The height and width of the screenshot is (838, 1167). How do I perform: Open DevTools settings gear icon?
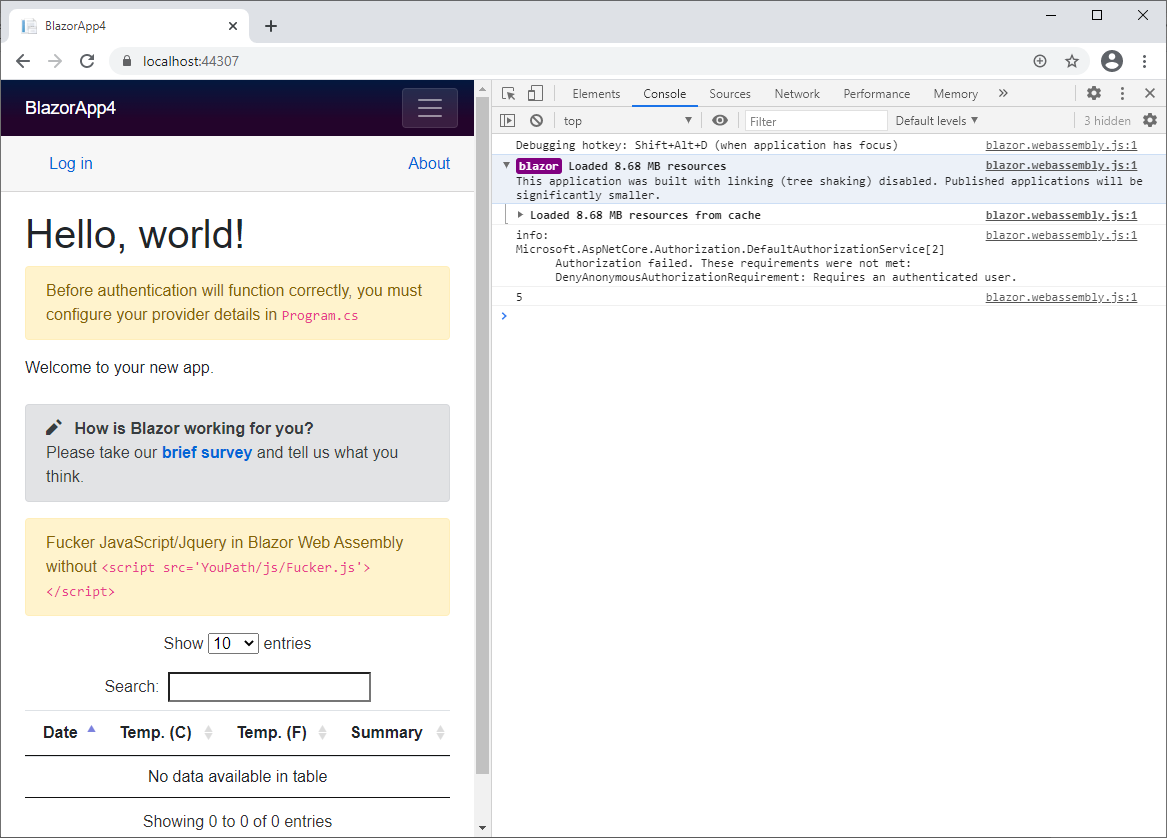tap(1094, 93)
